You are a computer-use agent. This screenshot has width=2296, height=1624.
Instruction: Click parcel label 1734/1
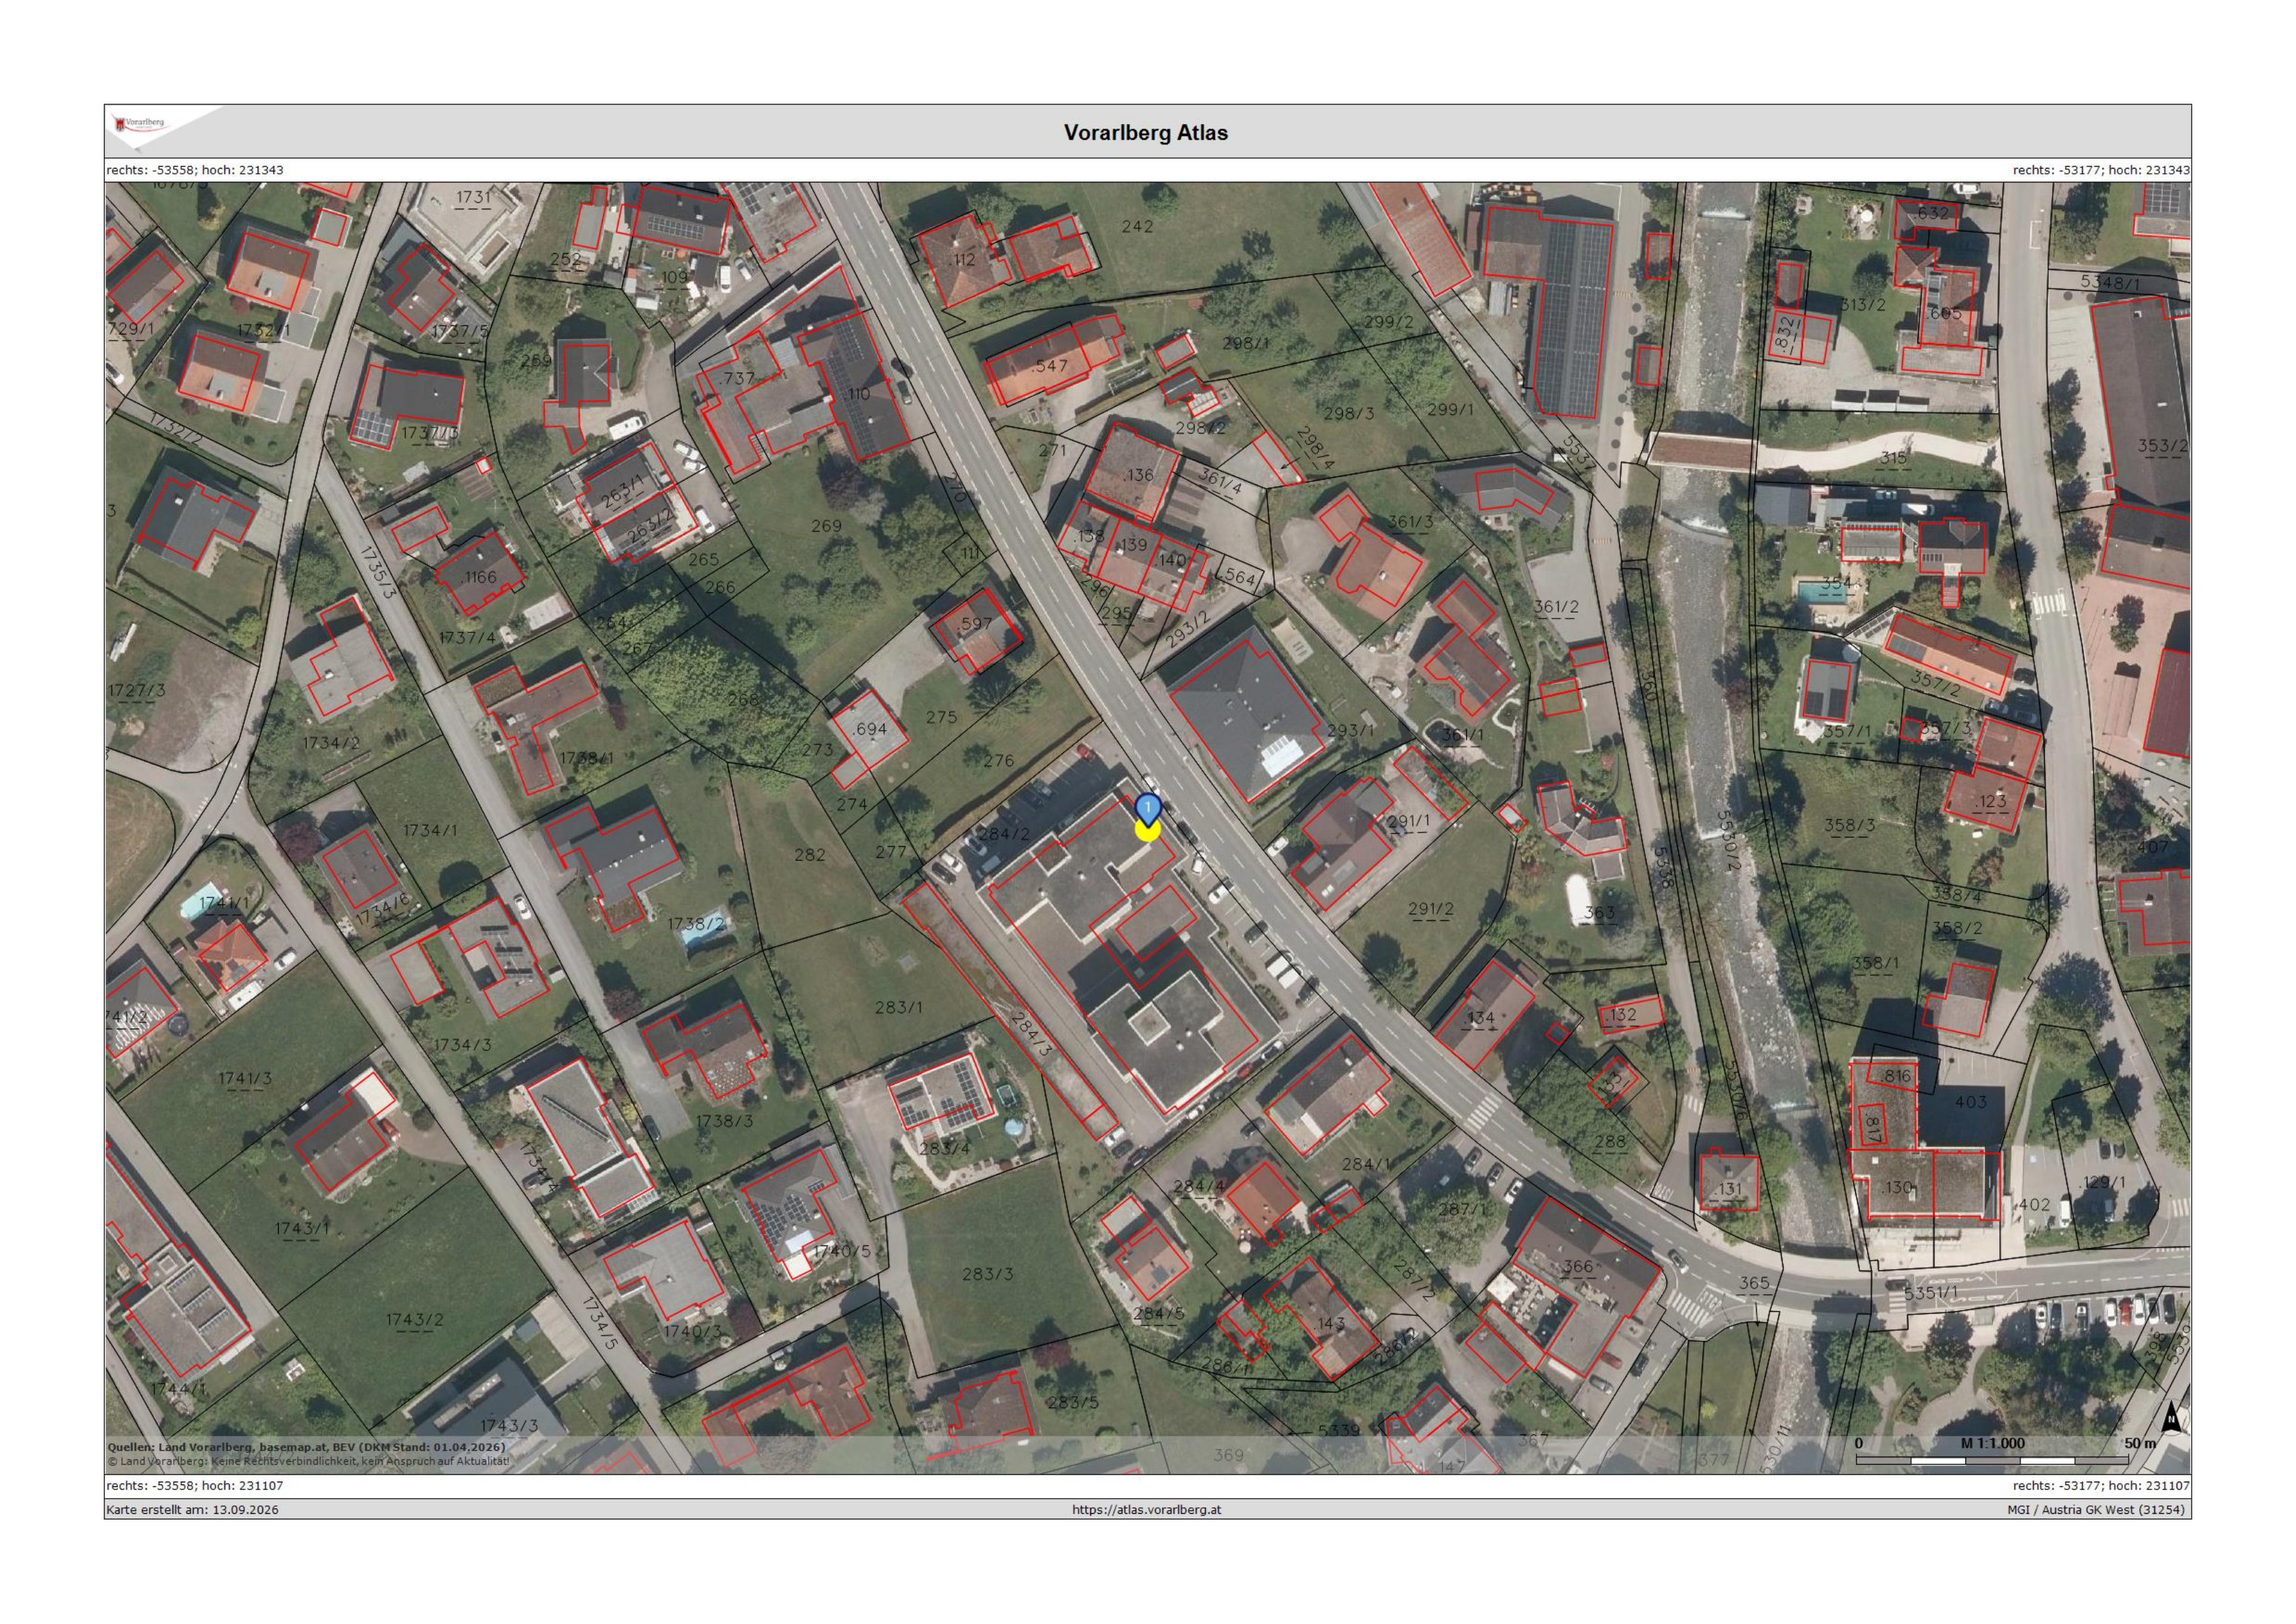coord(430,830)
